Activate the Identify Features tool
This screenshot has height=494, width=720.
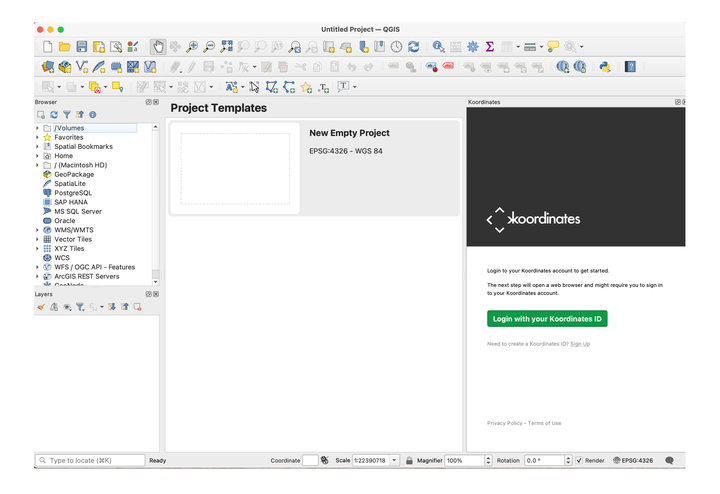click(x=439, y=46)
